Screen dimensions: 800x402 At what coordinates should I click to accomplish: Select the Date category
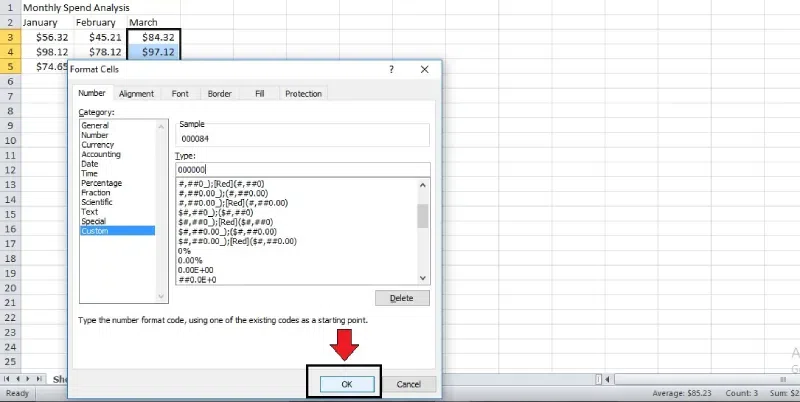click(89, 164)
